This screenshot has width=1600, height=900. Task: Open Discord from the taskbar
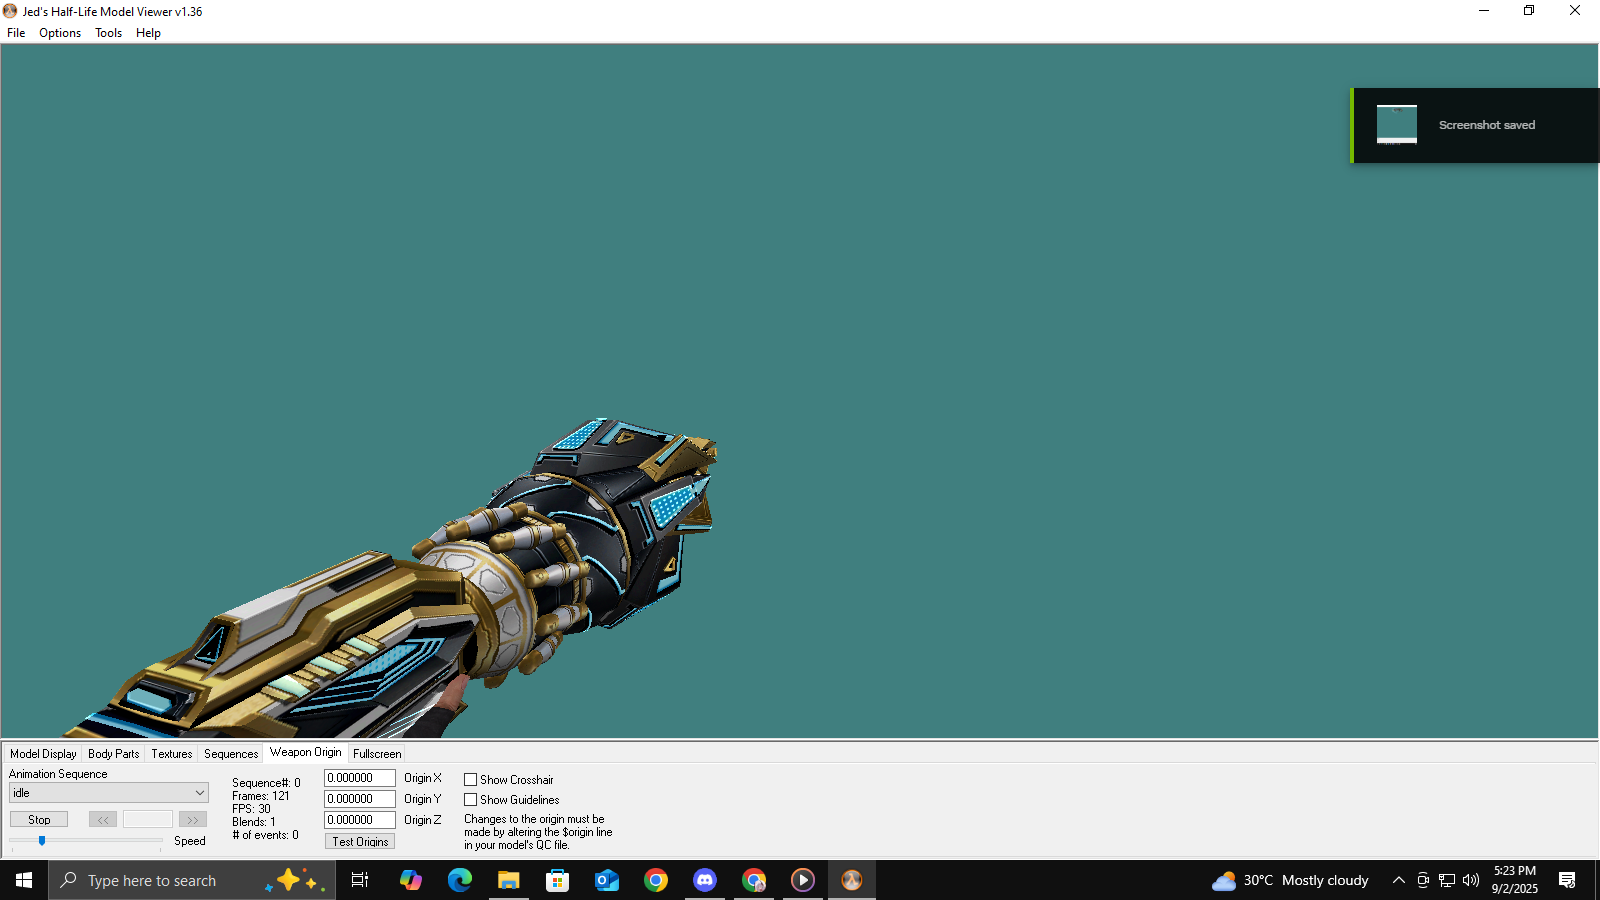coord(705,880)
